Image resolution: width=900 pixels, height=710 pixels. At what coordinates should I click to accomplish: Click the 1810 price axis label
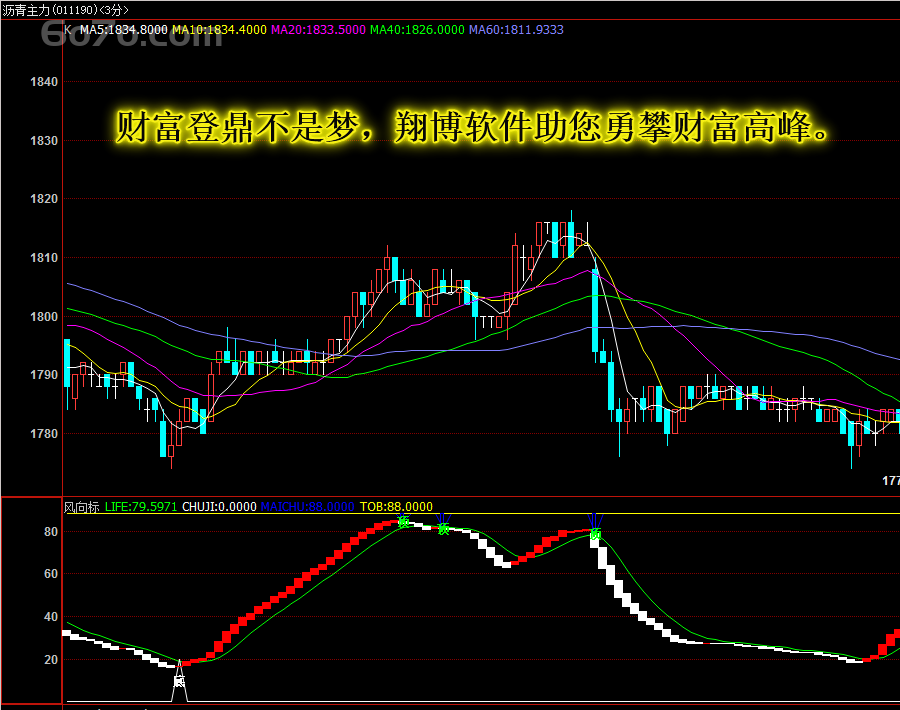(x=44, y=258)
